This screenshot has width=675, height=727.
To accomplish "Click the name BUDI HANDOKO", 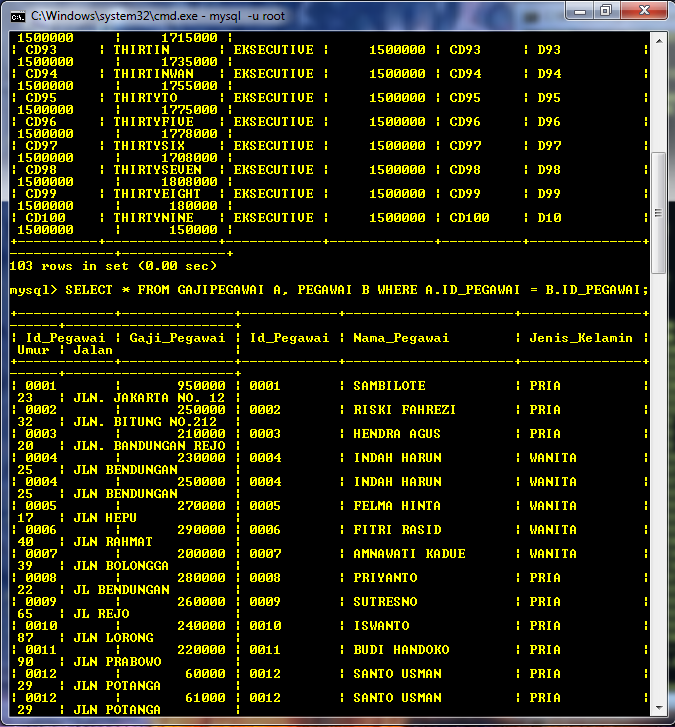I will coord(401,650).
